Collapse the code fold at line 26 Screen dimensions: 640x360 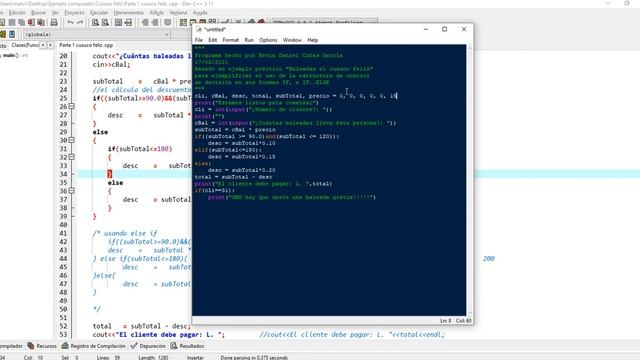coord(71,107)
